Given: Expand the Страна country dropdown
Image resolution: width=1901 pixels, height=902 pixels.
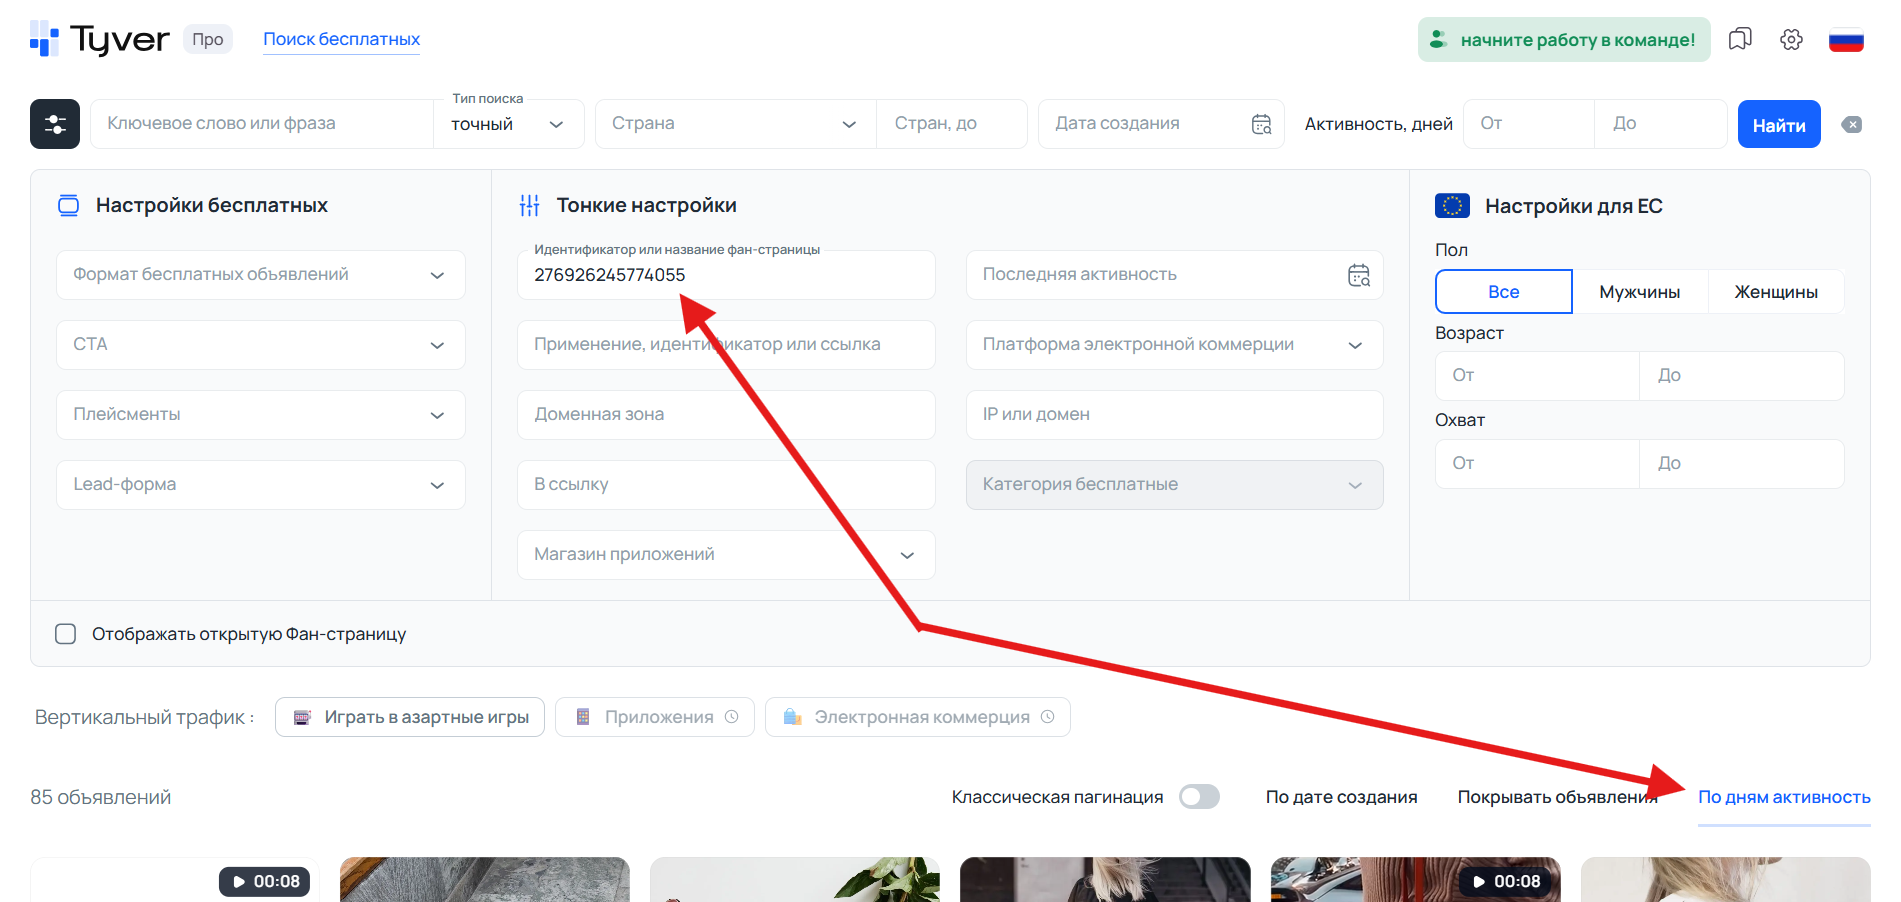Looking at the screenshot, I should [x=735, y=123].
